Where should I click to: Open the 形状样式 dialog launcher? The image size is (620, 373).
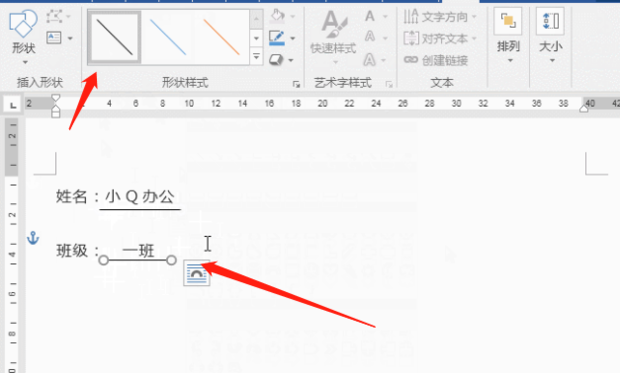tap(296, 84)
